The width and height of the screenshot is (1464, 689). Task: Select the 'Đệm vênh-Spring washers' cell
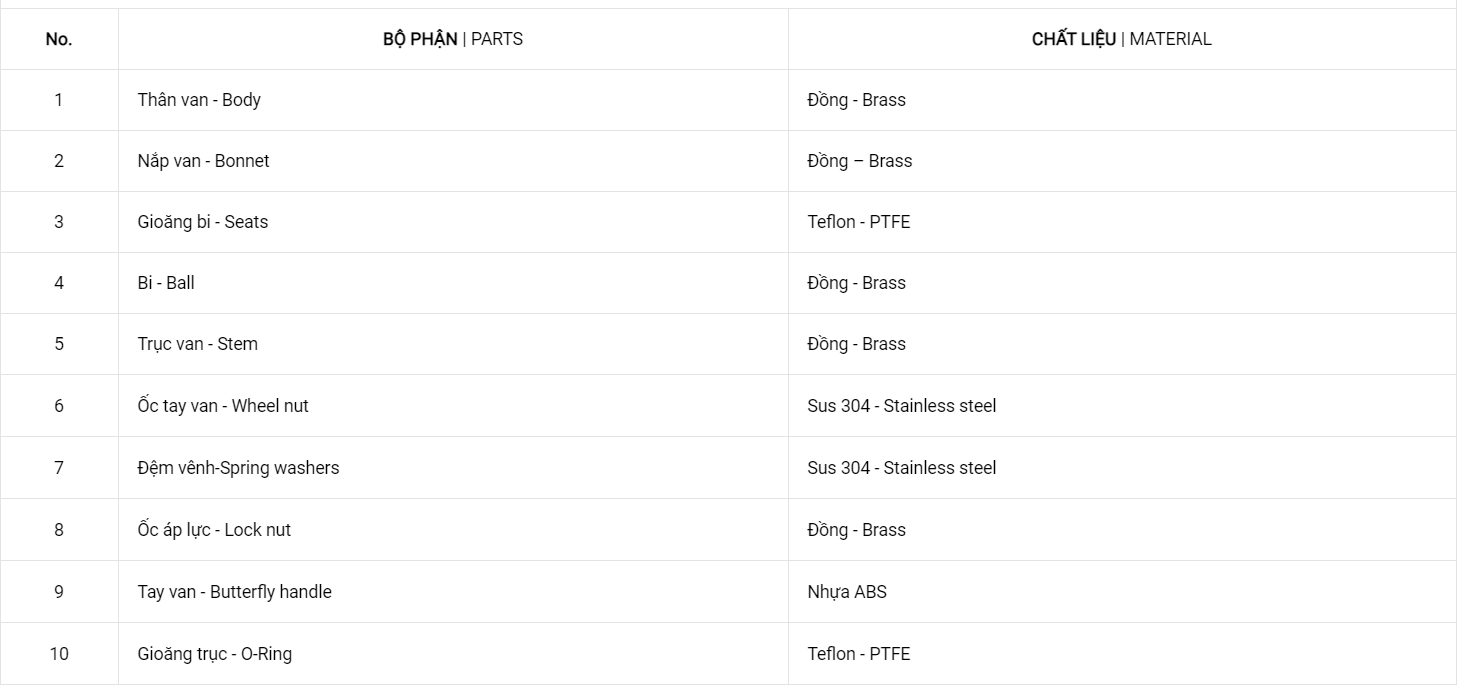point(453,468)
